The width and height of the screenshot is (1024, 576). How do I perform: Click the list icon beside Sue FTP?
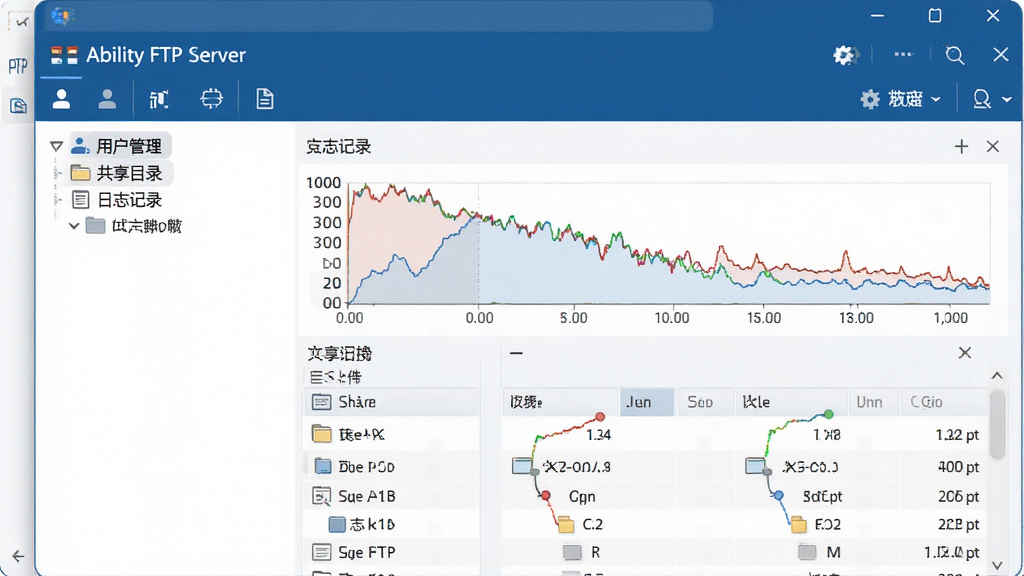pos(321,552)
